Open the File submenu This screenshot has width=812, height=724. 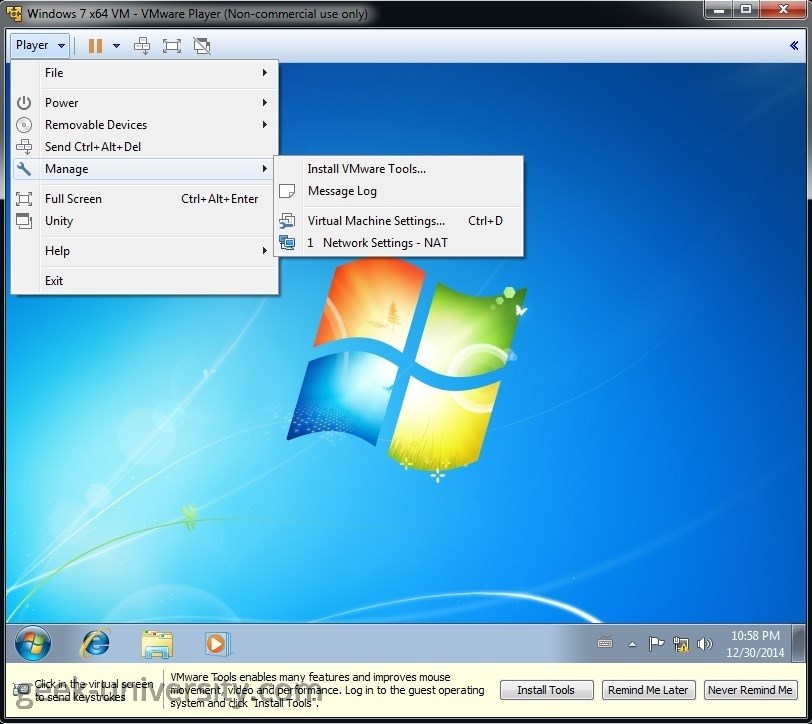click(x=145, y=73)
